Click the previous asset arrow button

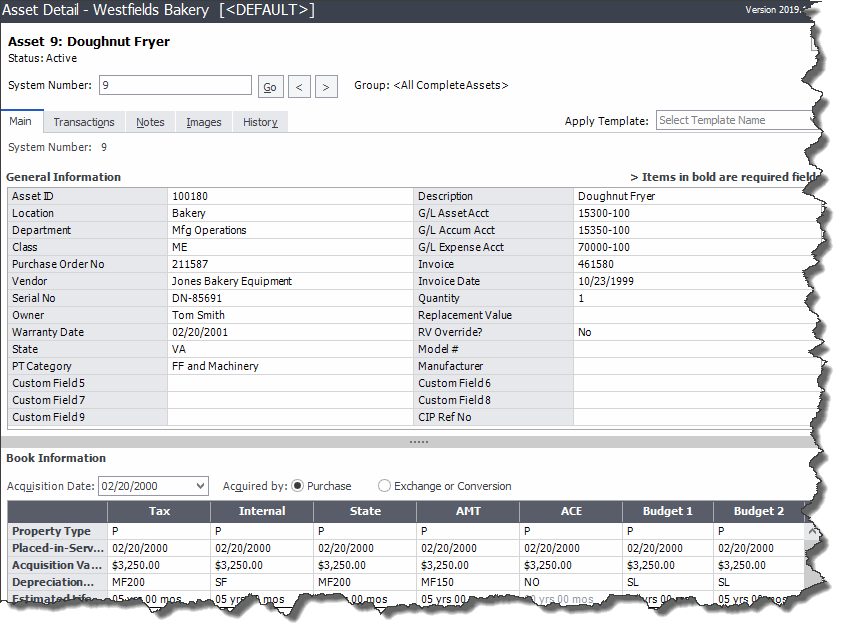coord(299,87)
